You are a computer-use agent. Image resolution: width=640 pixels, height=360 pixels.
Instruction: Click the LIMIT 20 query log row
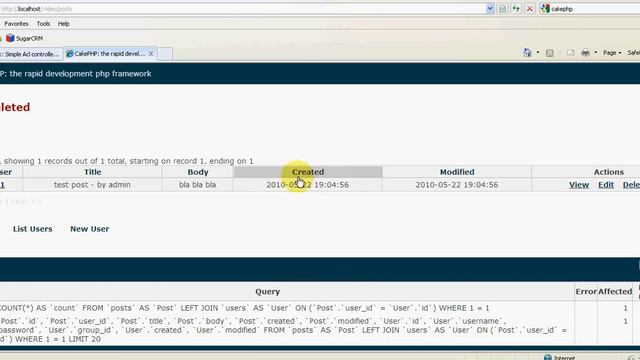pos(284,330)
